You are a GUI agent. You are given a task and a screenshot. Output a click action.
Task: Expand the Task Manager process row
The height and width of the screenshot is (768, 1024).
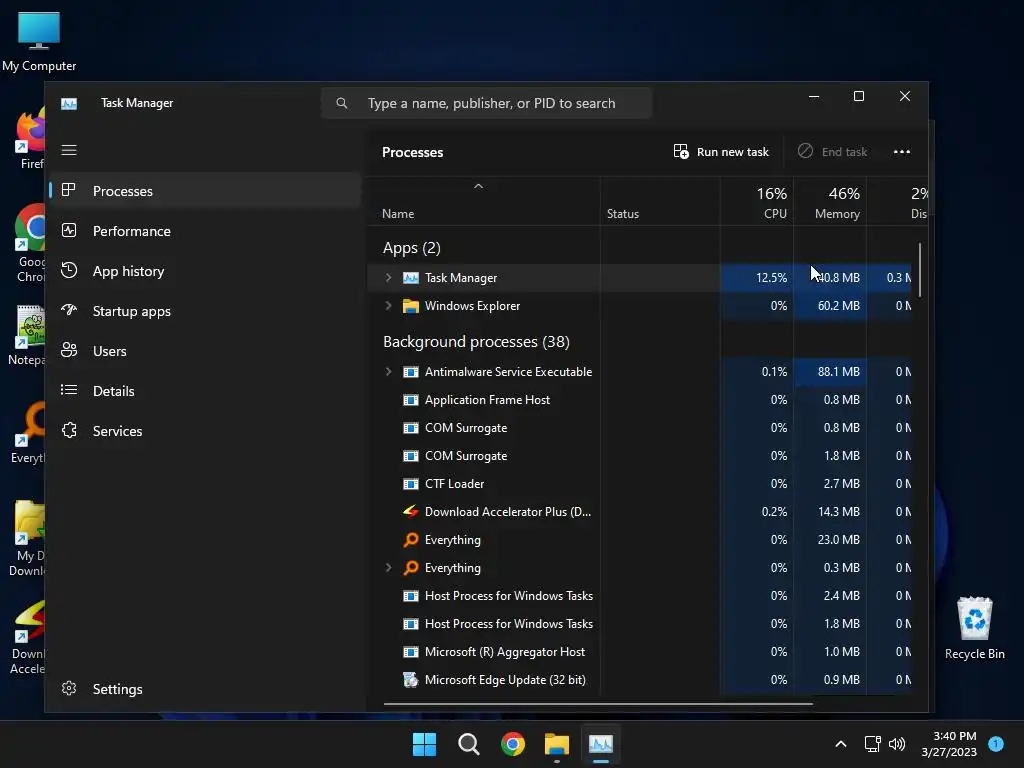(389, 278)
